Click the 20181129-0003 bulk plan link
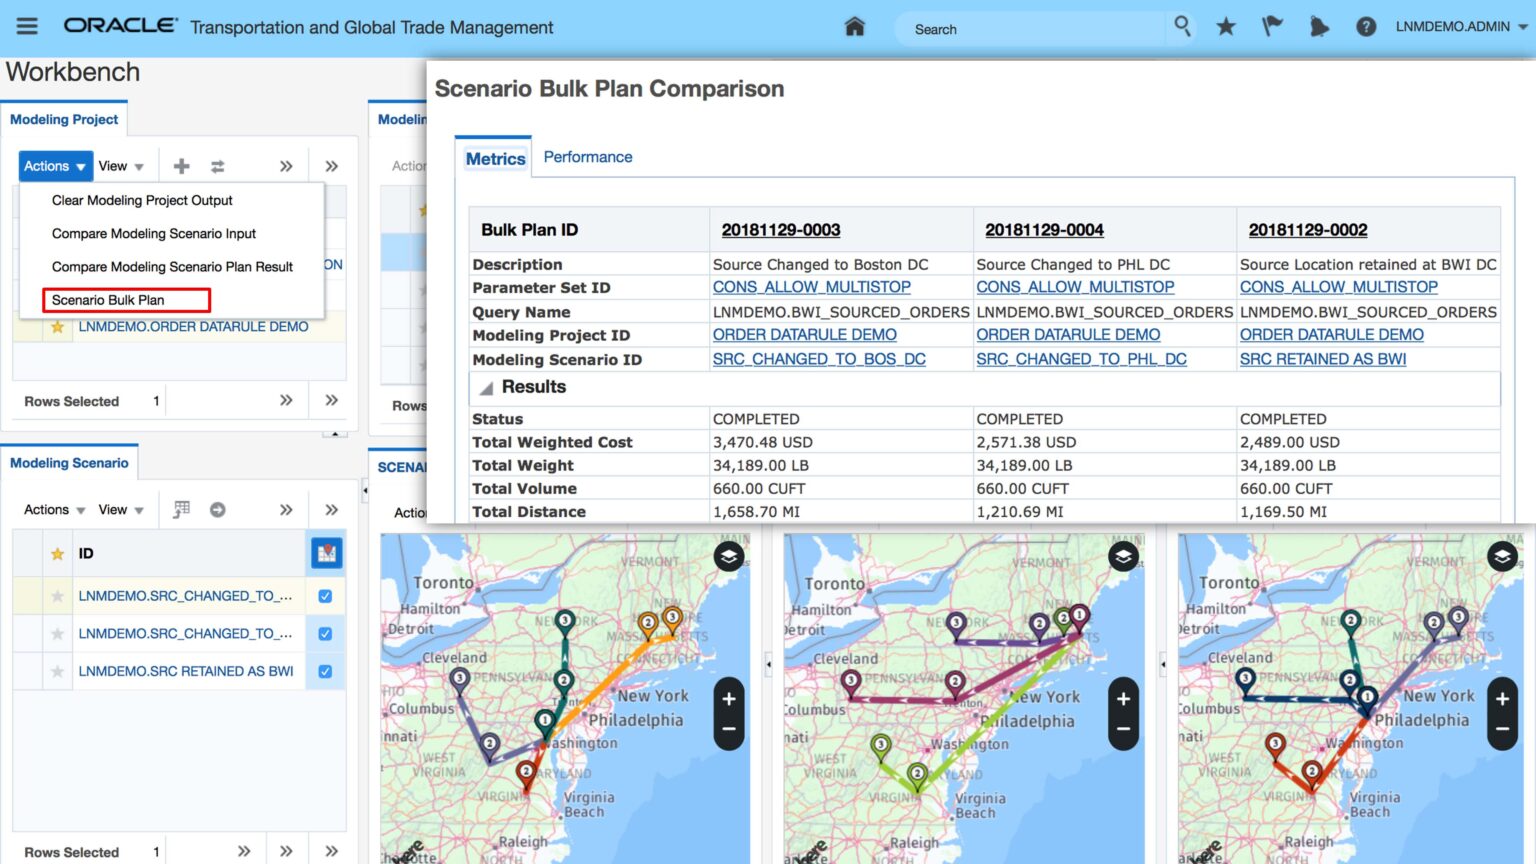Image resolution: width=1536 pixels, height=864 pixels. (x=781, y=229)
